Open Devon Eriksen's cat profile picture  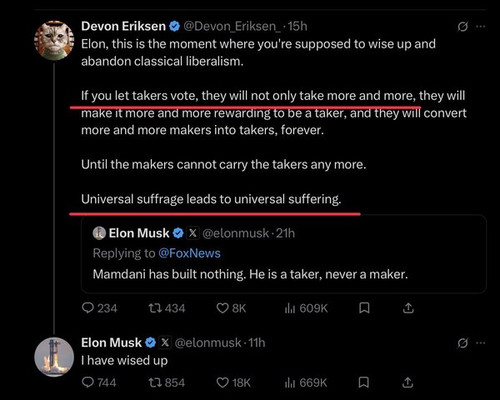pos(54,40)
